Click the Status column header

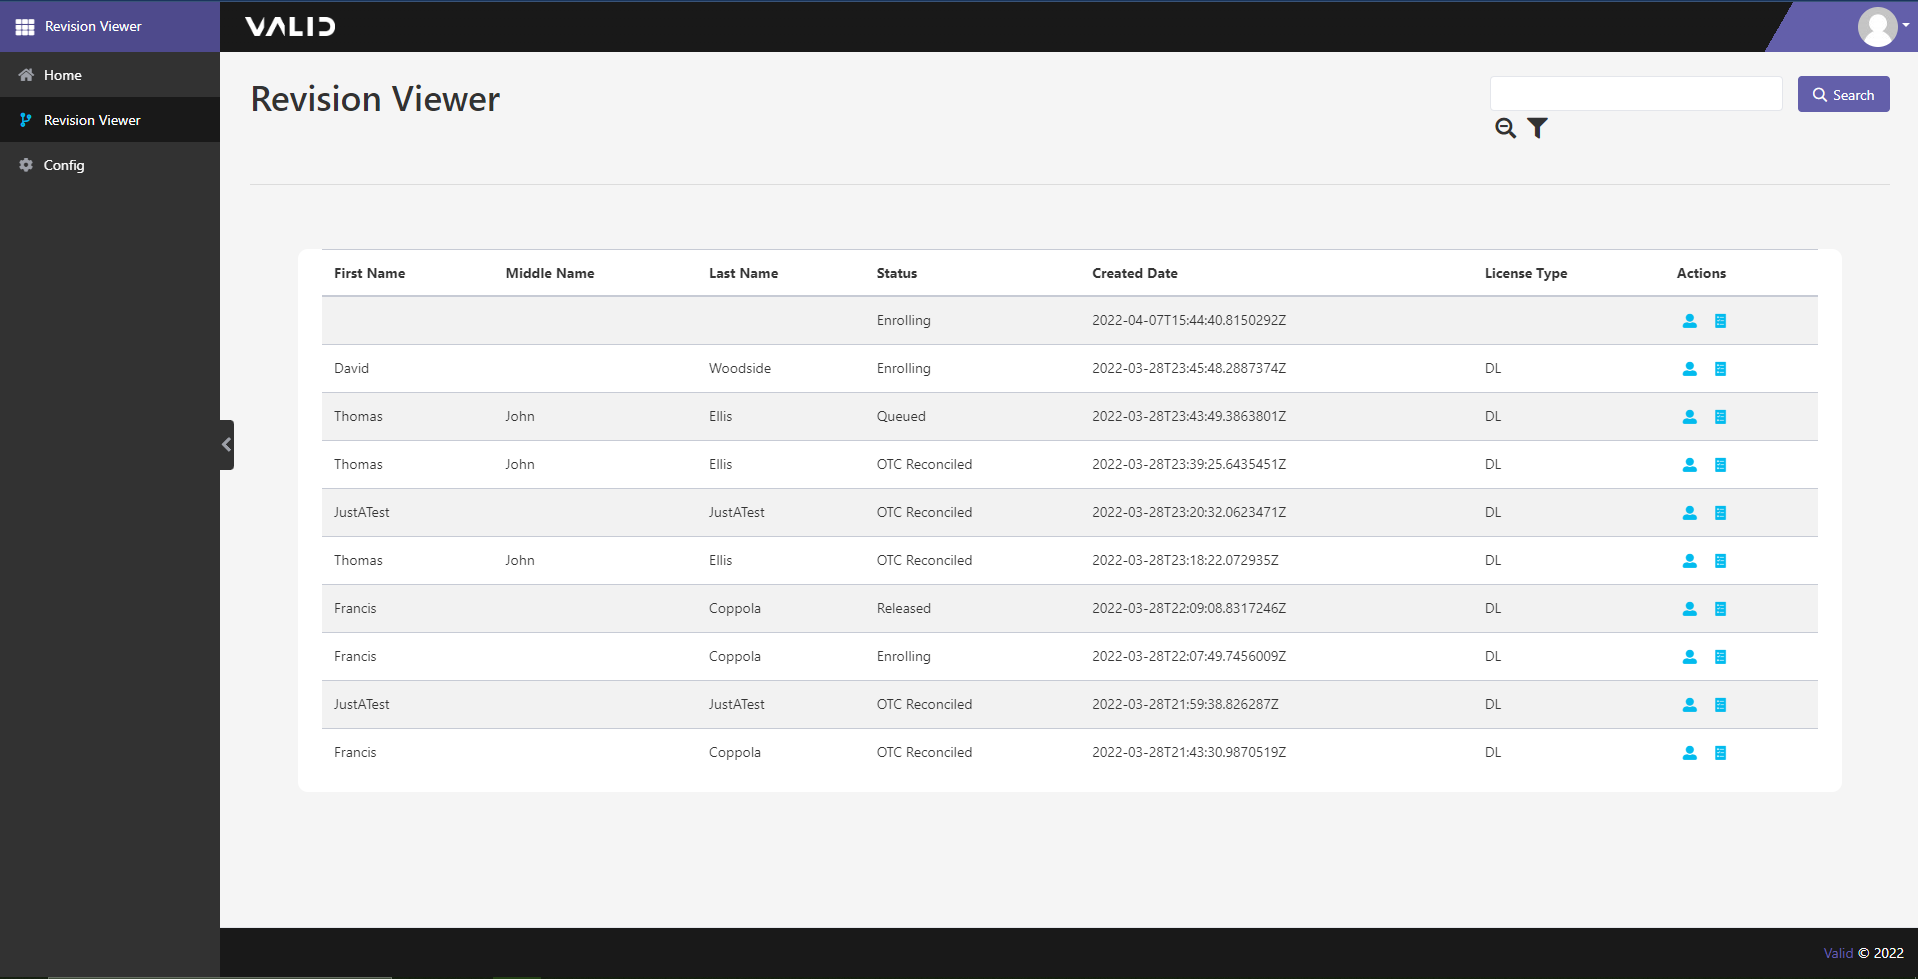[x=896, y=273]
